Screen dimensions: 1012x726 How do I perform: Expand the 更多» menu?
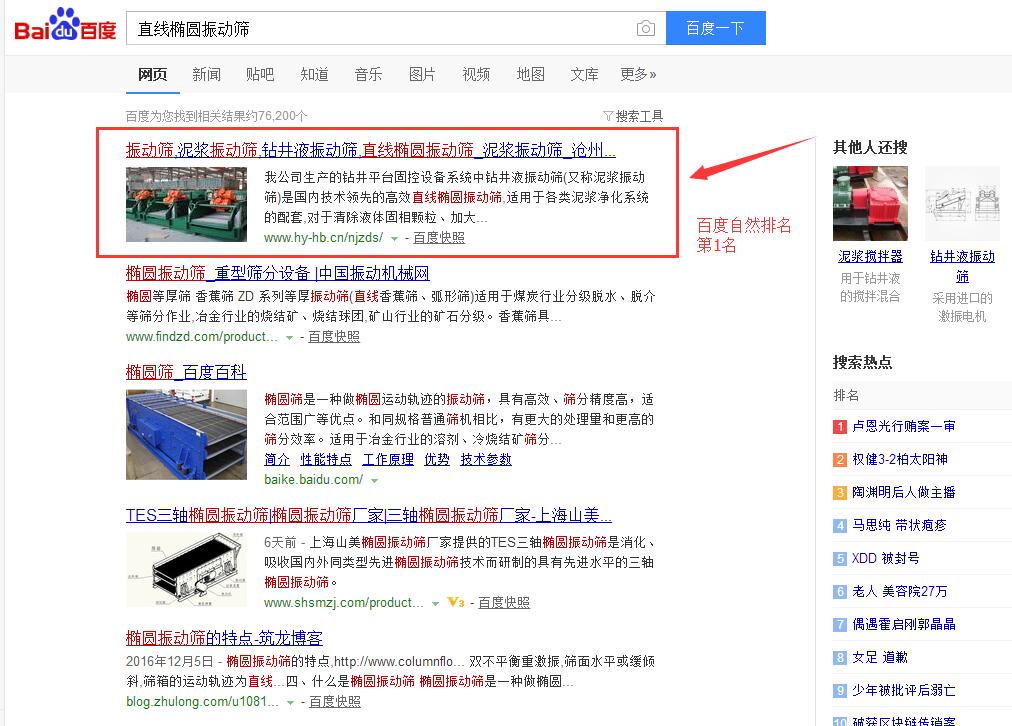(x=638, y=74)
